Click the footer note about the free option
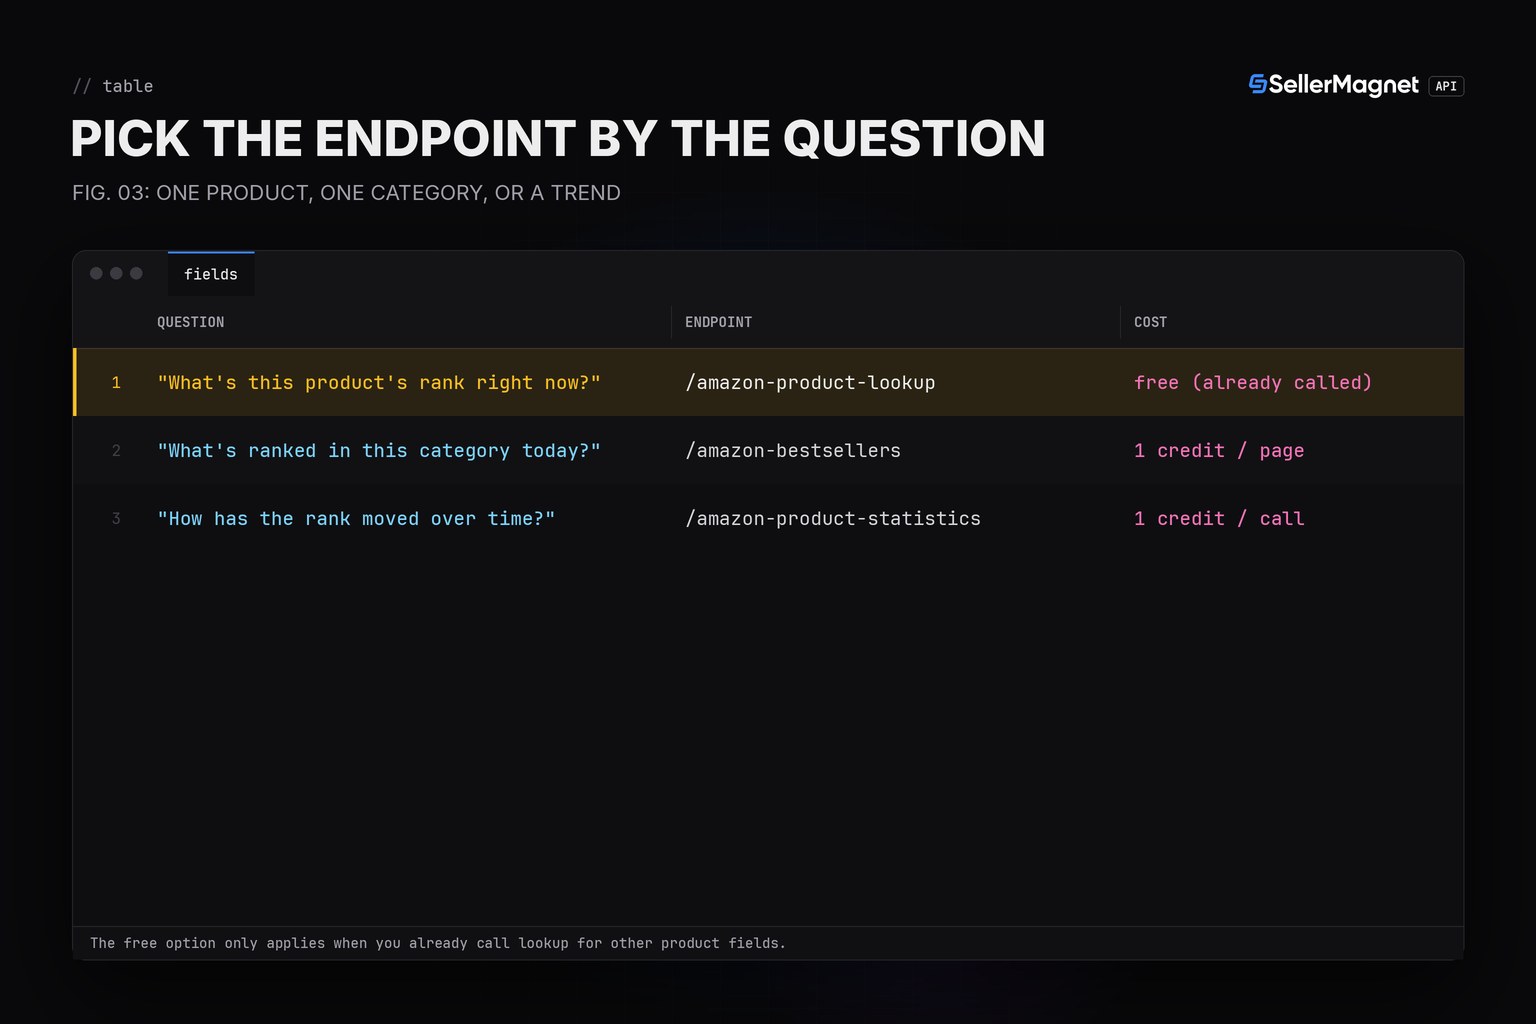The height and width of the screenshot is (1024, 1536). (438, 943)
